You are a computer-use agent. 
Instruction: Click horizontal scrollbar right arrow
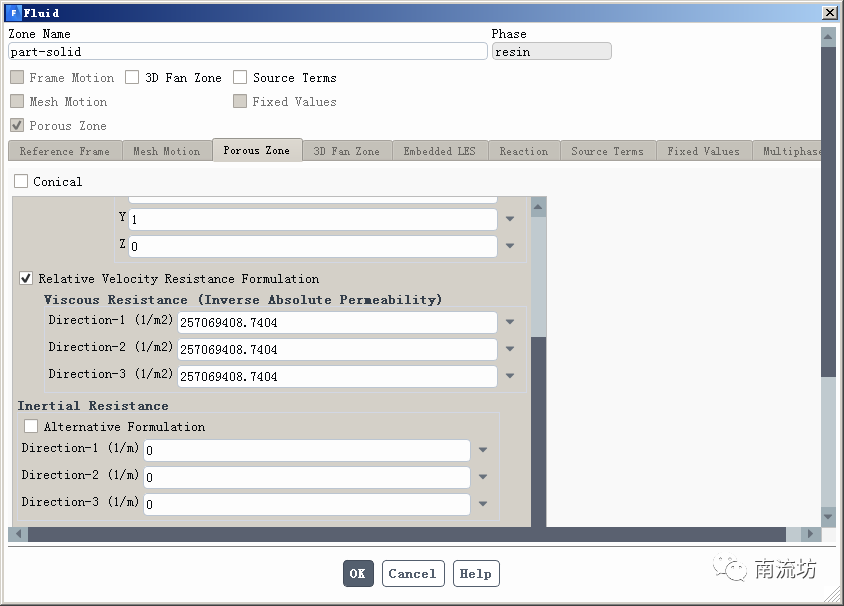click(x=808, y=535)
